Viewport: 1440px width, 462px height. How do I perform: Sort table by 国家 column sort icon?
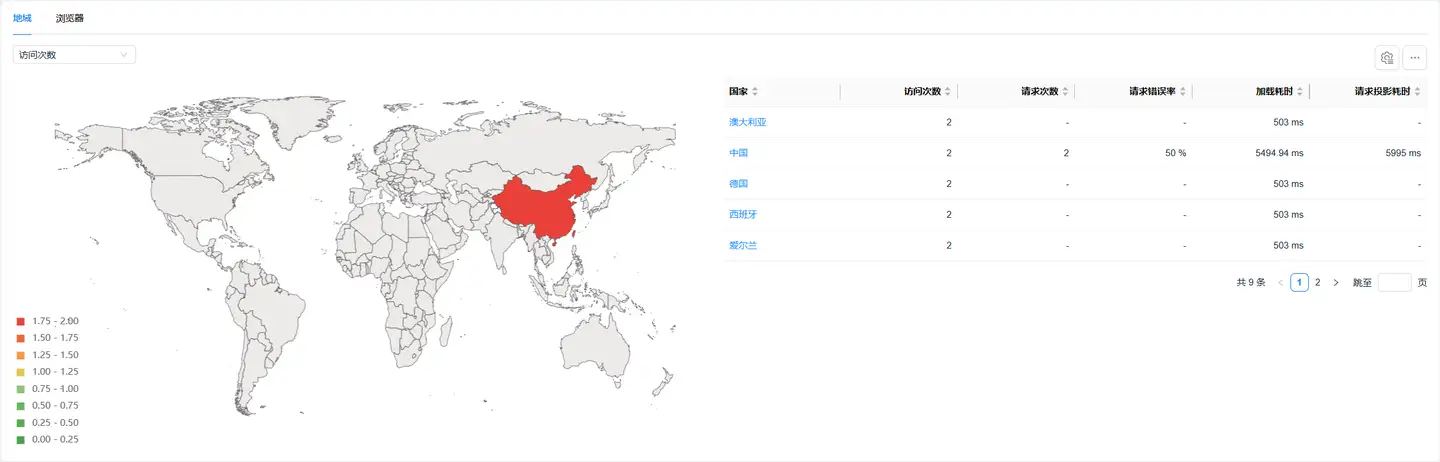(x=755, y=92)
